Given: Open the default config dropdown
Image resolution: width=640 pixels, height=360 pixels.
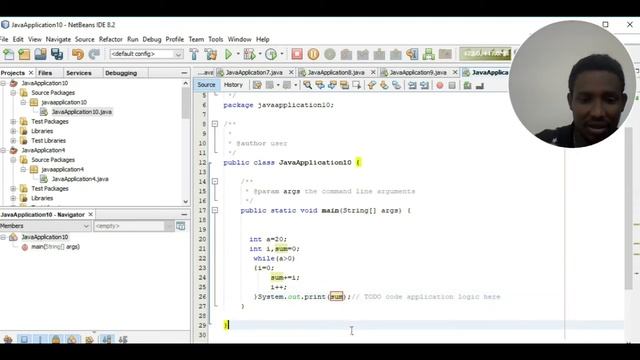Looking at the screenshot, I should [x=147, y=54].
